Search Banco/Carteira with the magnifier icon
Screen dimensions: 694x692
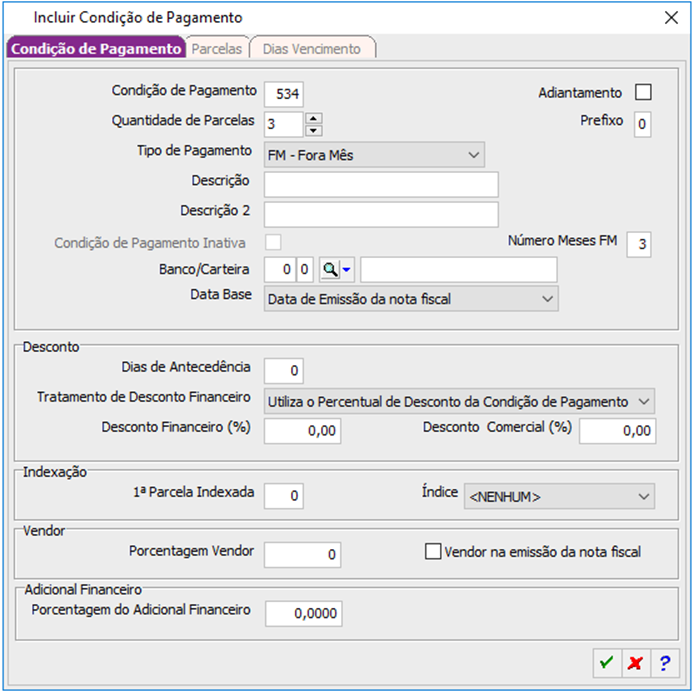point(330,269)
